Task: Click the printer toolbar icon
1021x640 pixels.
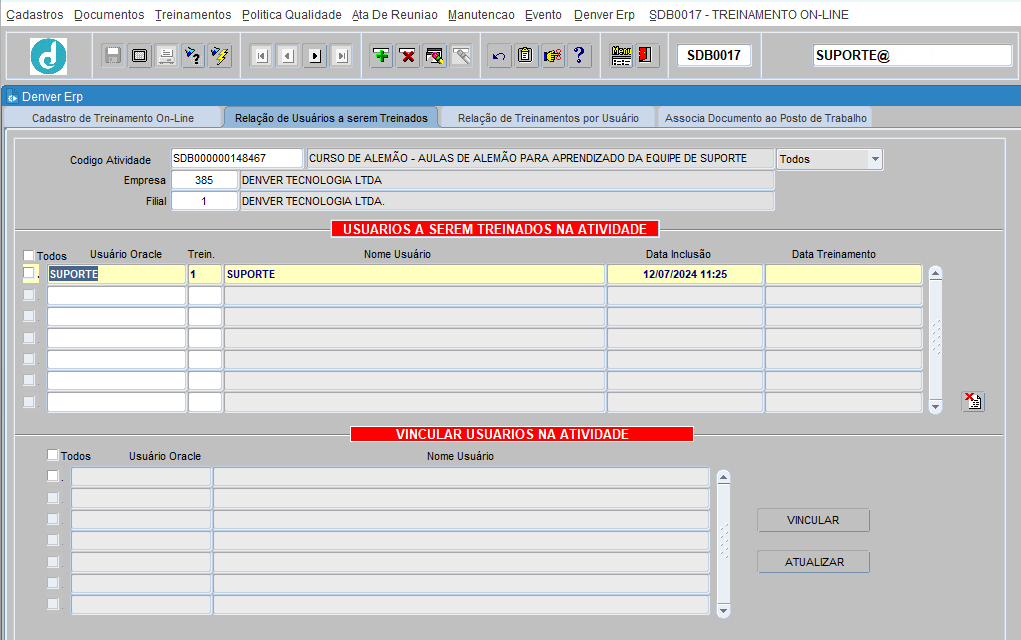Action: (x=166, y=56)
